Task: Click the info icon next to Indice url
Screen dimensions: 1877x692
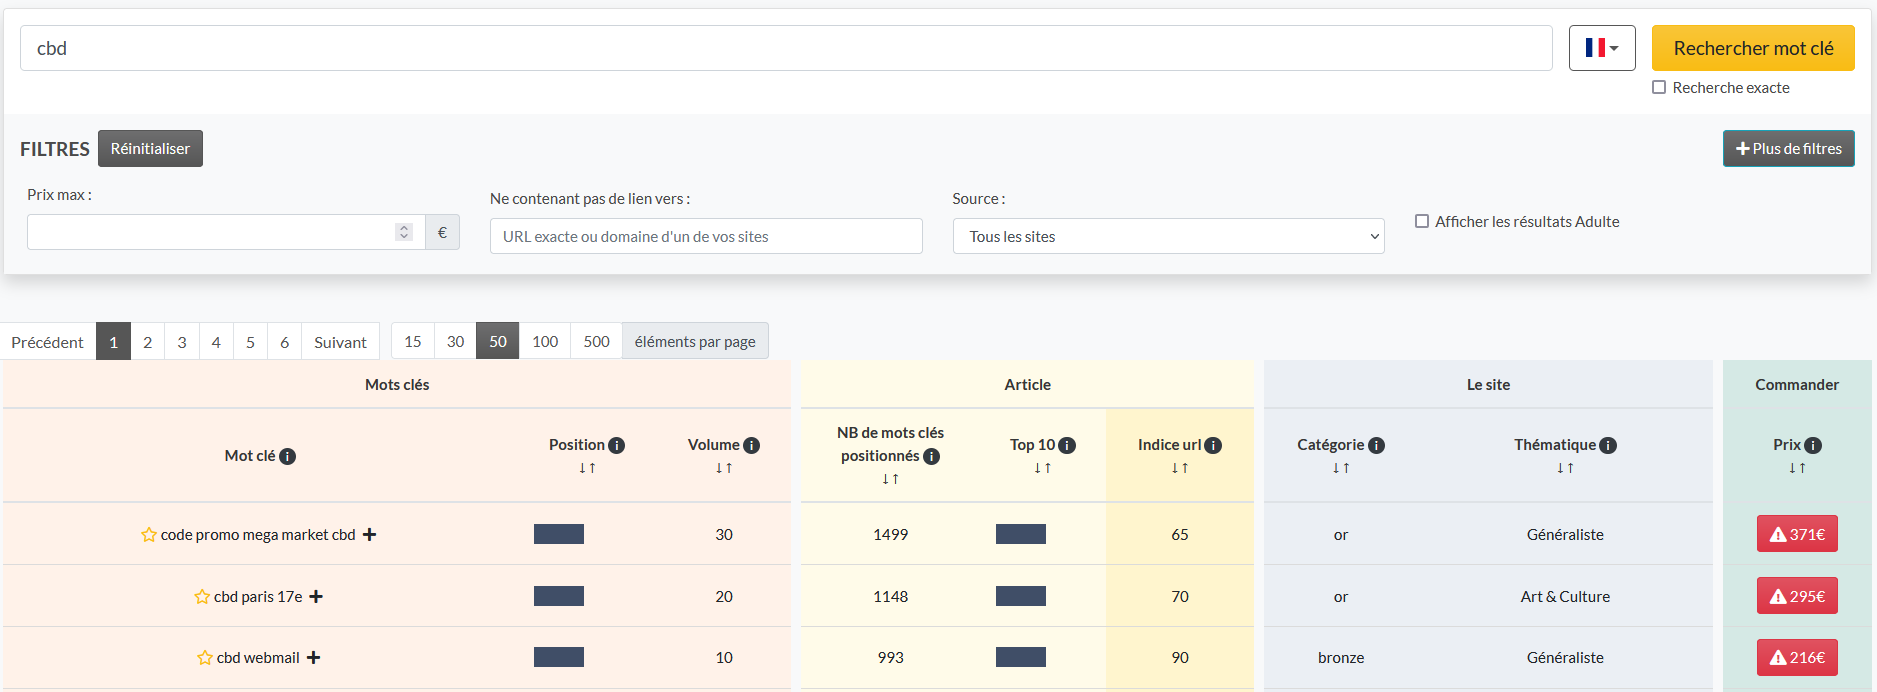Action: tap(1213, 445)
